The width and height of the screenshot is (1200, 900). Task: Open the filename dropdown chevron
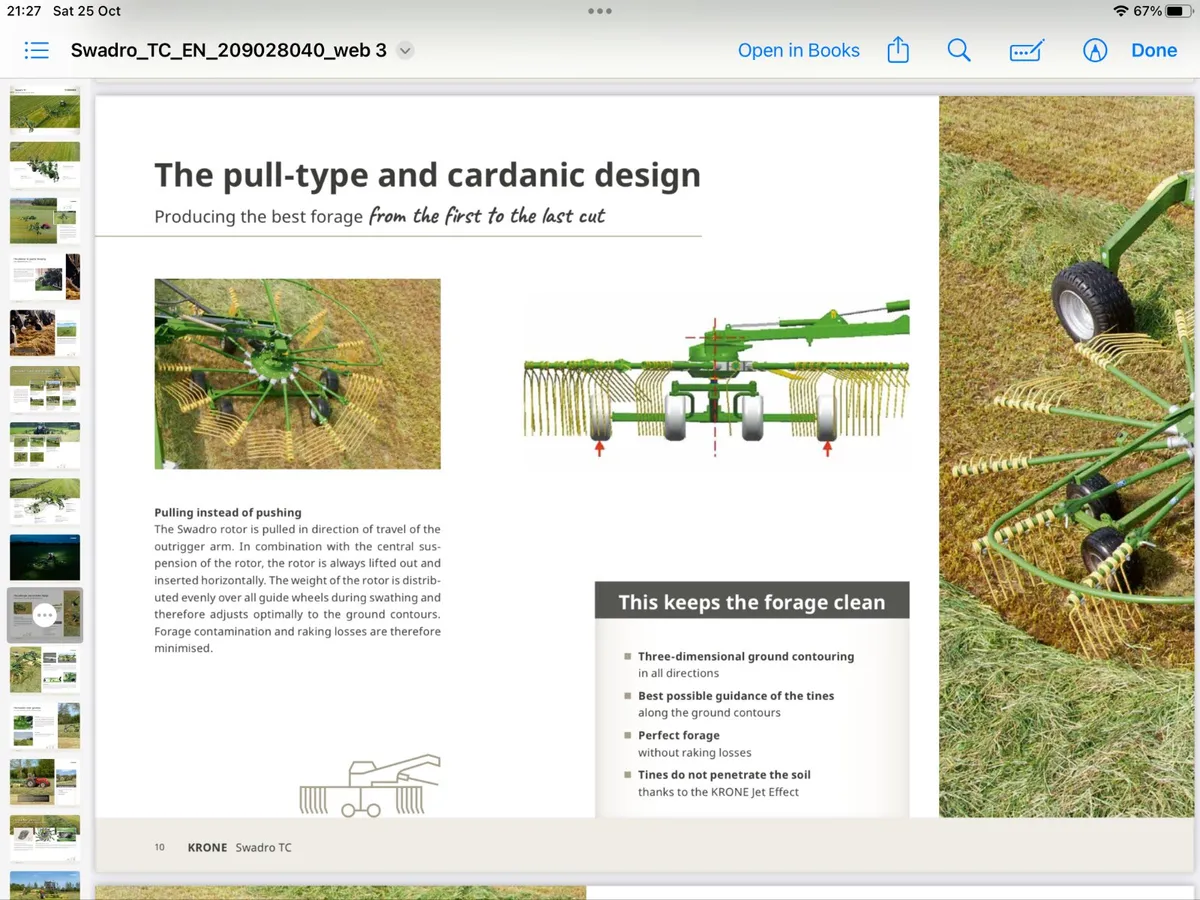[x=404, y=49]
